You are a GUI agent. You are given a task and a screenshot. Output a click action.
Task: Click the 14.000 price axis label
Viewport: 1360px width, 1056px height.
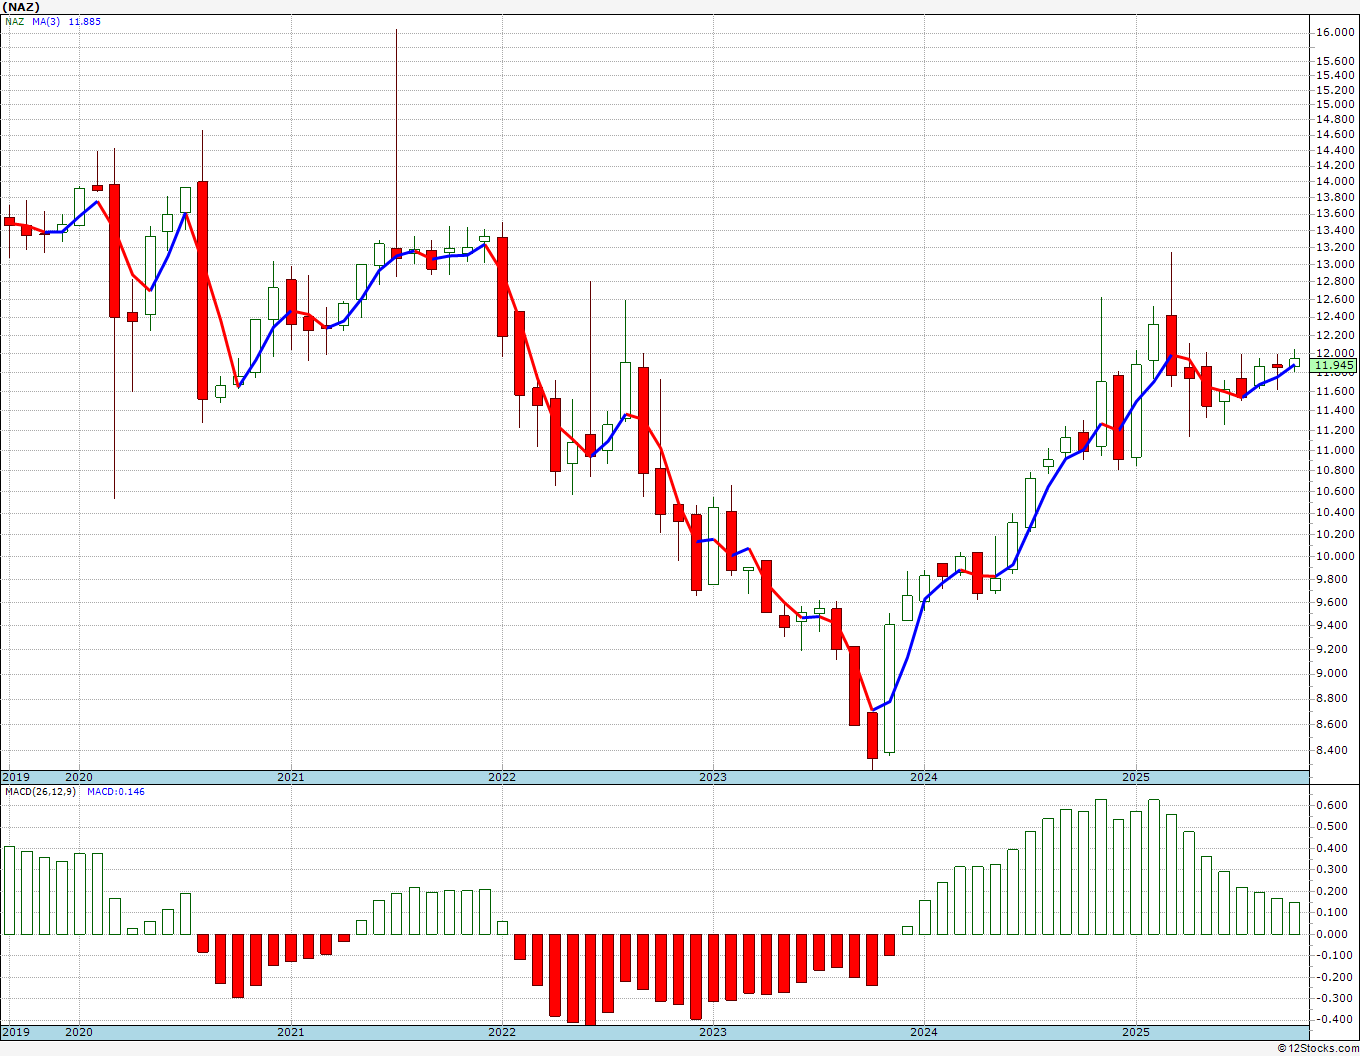(x=1335, y=181)
